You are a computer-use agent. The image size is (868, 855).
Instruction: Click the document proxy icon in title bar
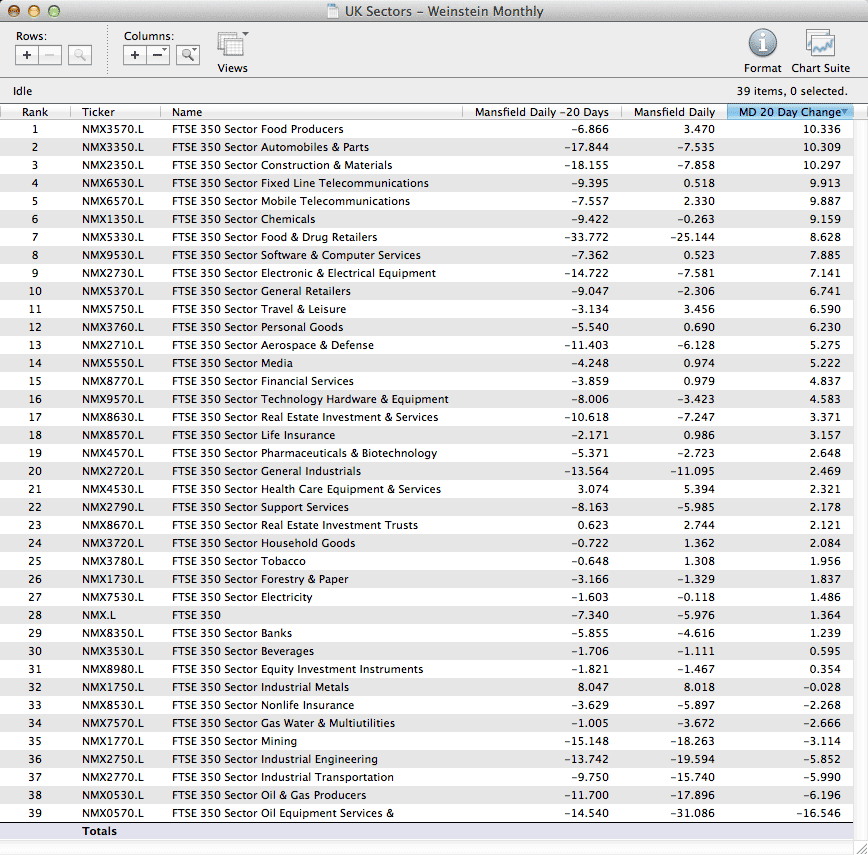[333, 12]
